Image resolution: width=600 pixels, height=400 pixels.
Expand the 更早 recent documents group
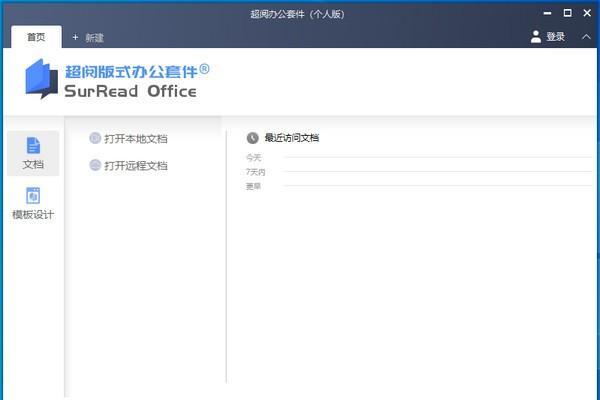[x=253, y=186]
